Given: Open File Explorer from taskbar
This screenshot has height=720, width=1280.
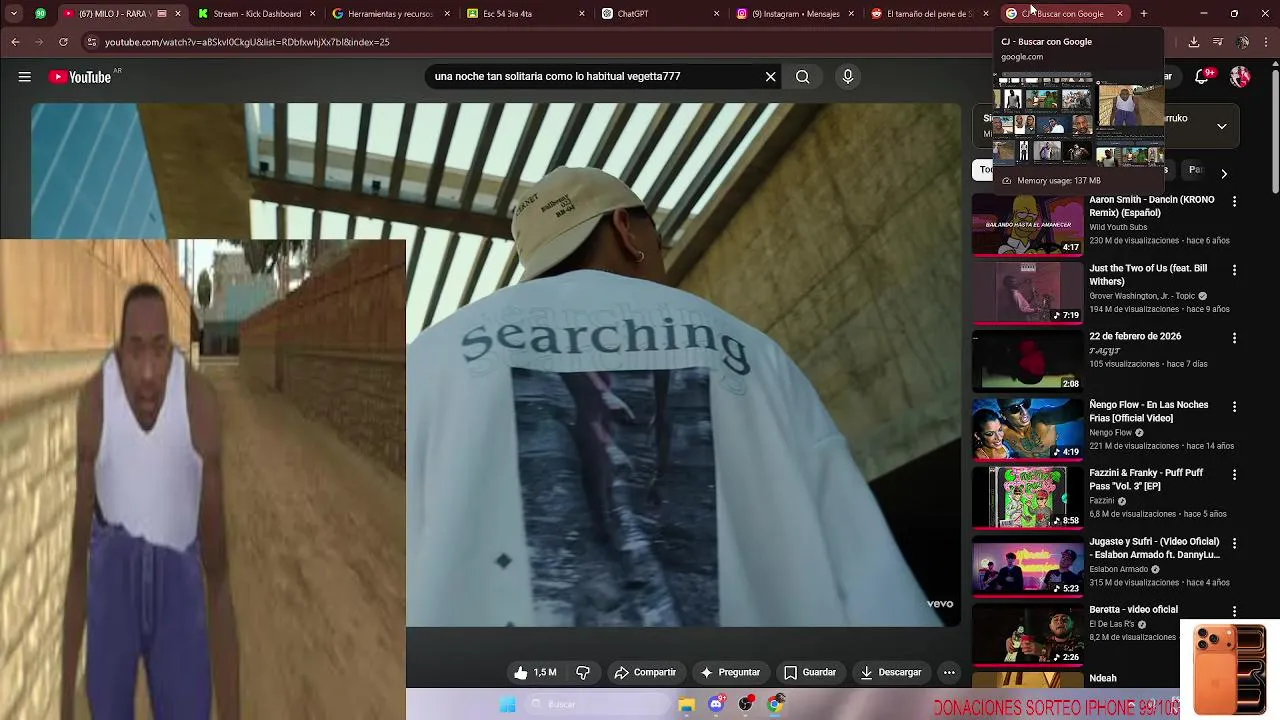Looking at the screenshot, I should coord(686,704).
